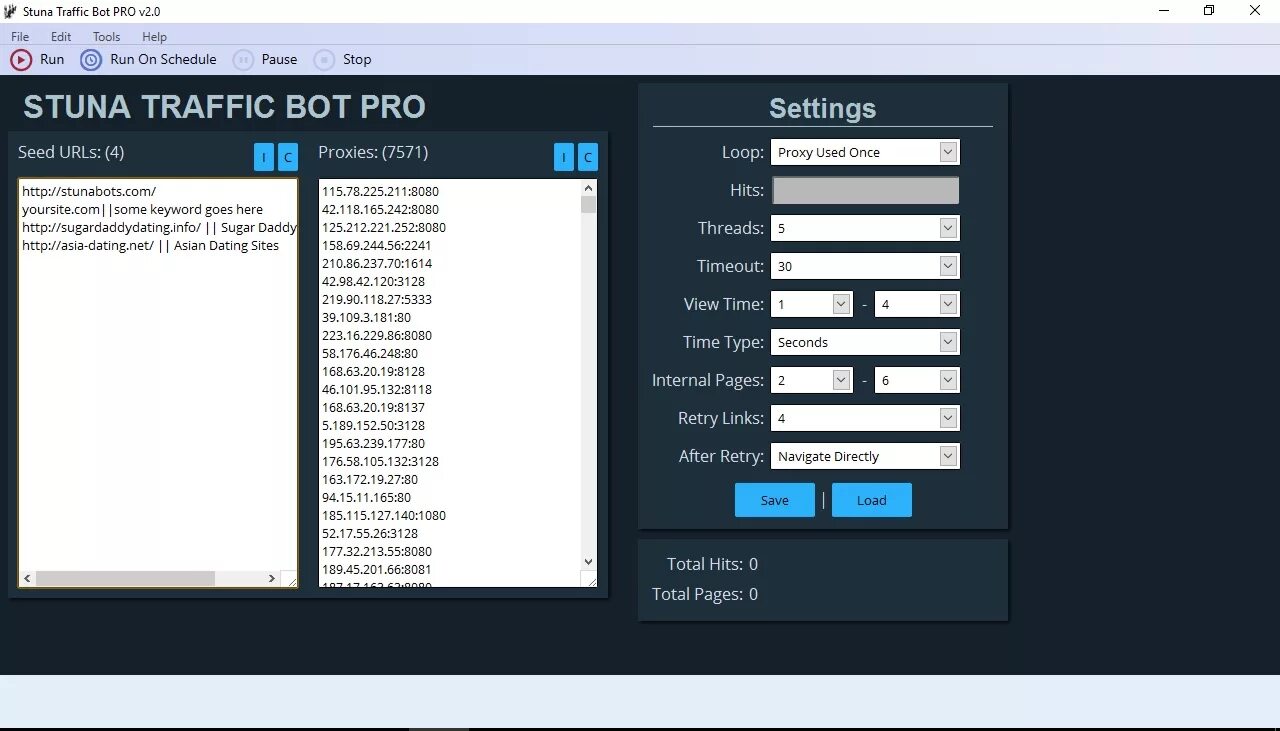Click the Run play icon
The image size is (1280, 731).
click(x=20, y=60)
